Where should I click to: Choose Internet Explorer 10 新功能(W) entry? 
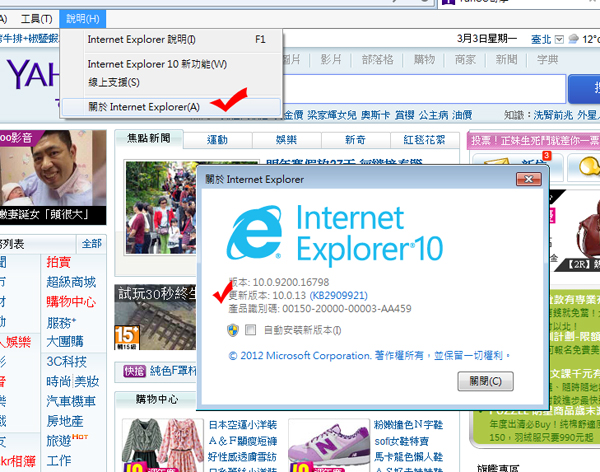(157, 64)
